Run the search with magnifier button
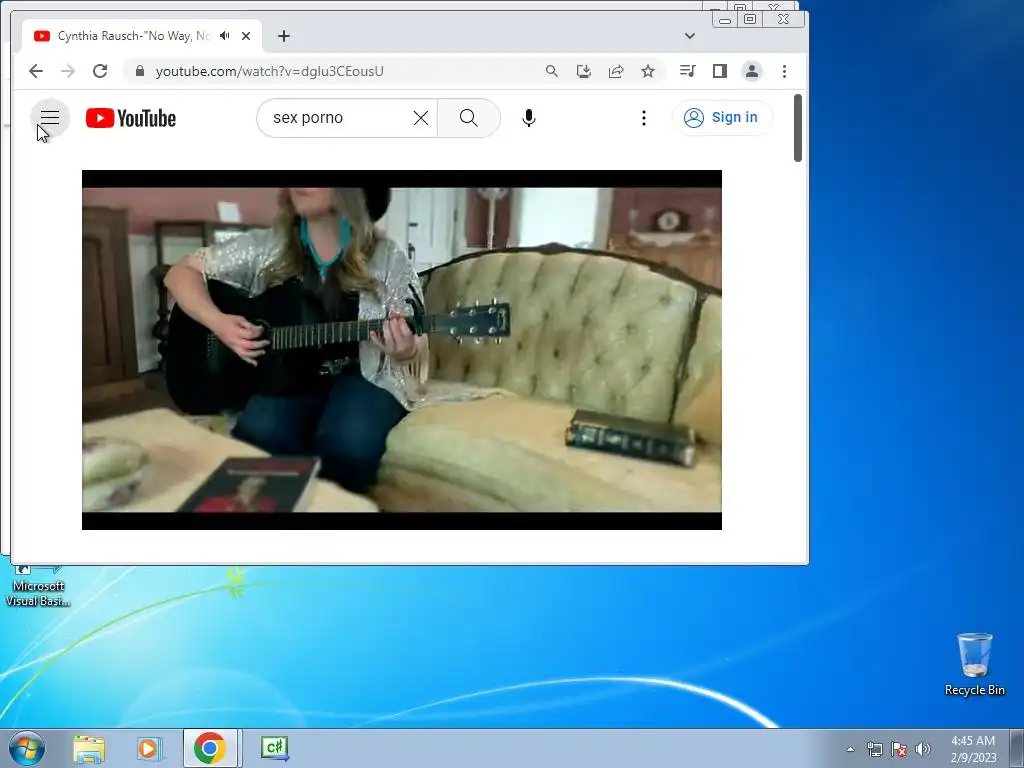 469,118
